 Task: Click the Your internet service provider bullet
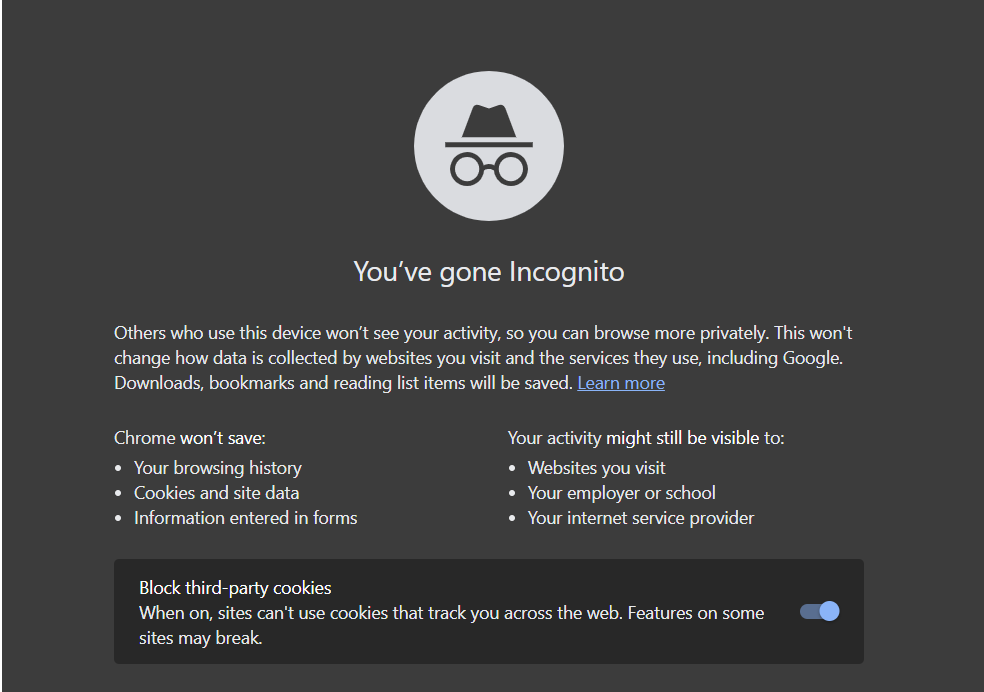640,517
